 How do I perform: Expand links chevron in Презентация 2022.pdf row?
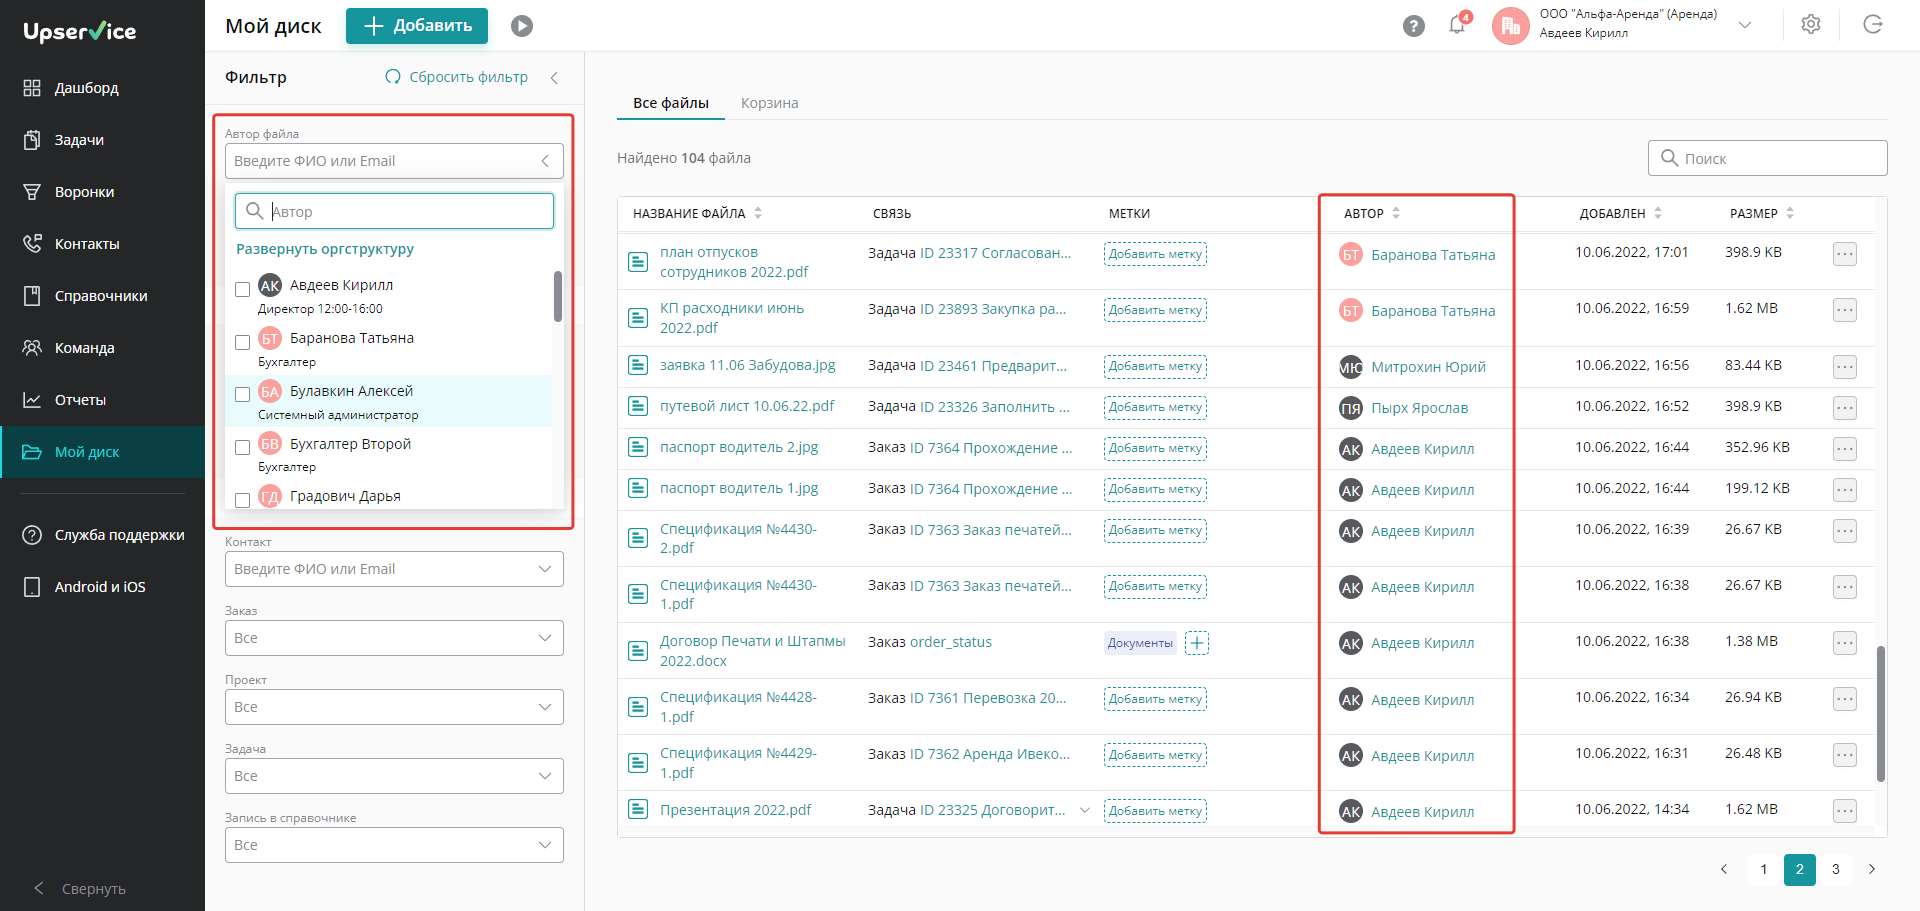coord(1085,810)
